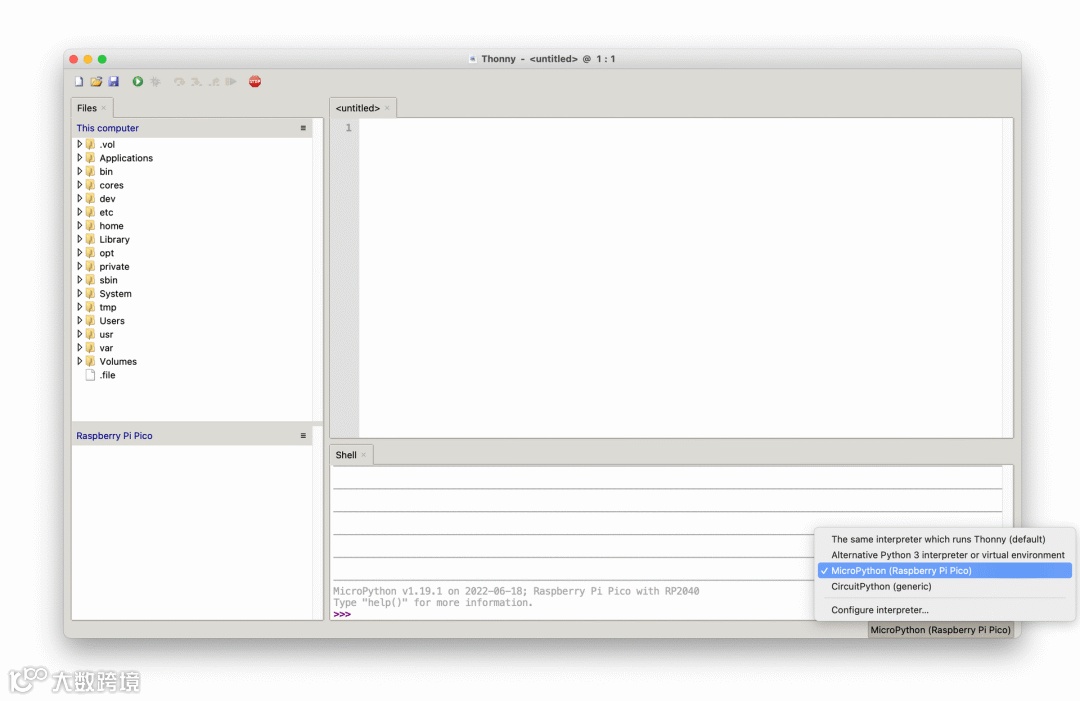This screenshot has width=1080, height=701.
Task: Expand the dev folder
Action: [79, 198]
